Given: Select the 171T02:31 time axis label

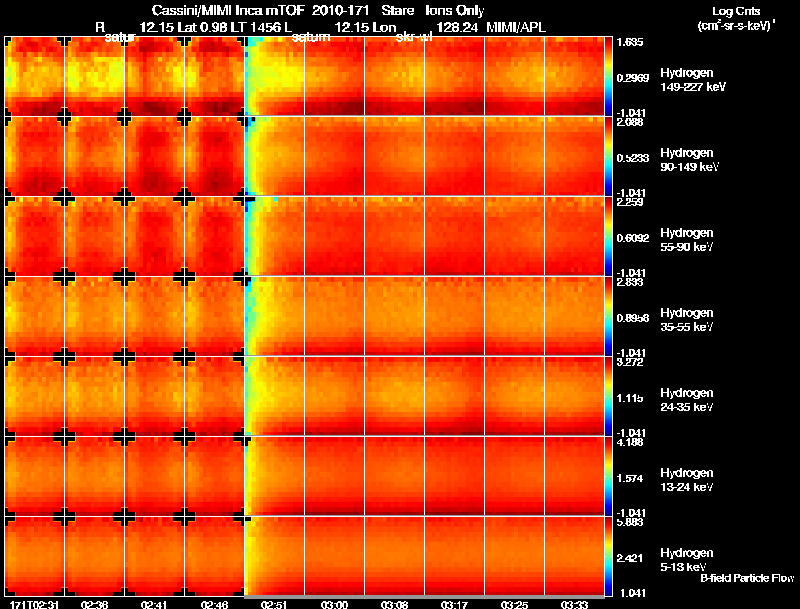Looking at the screenshot, I should tap(34, 604).
